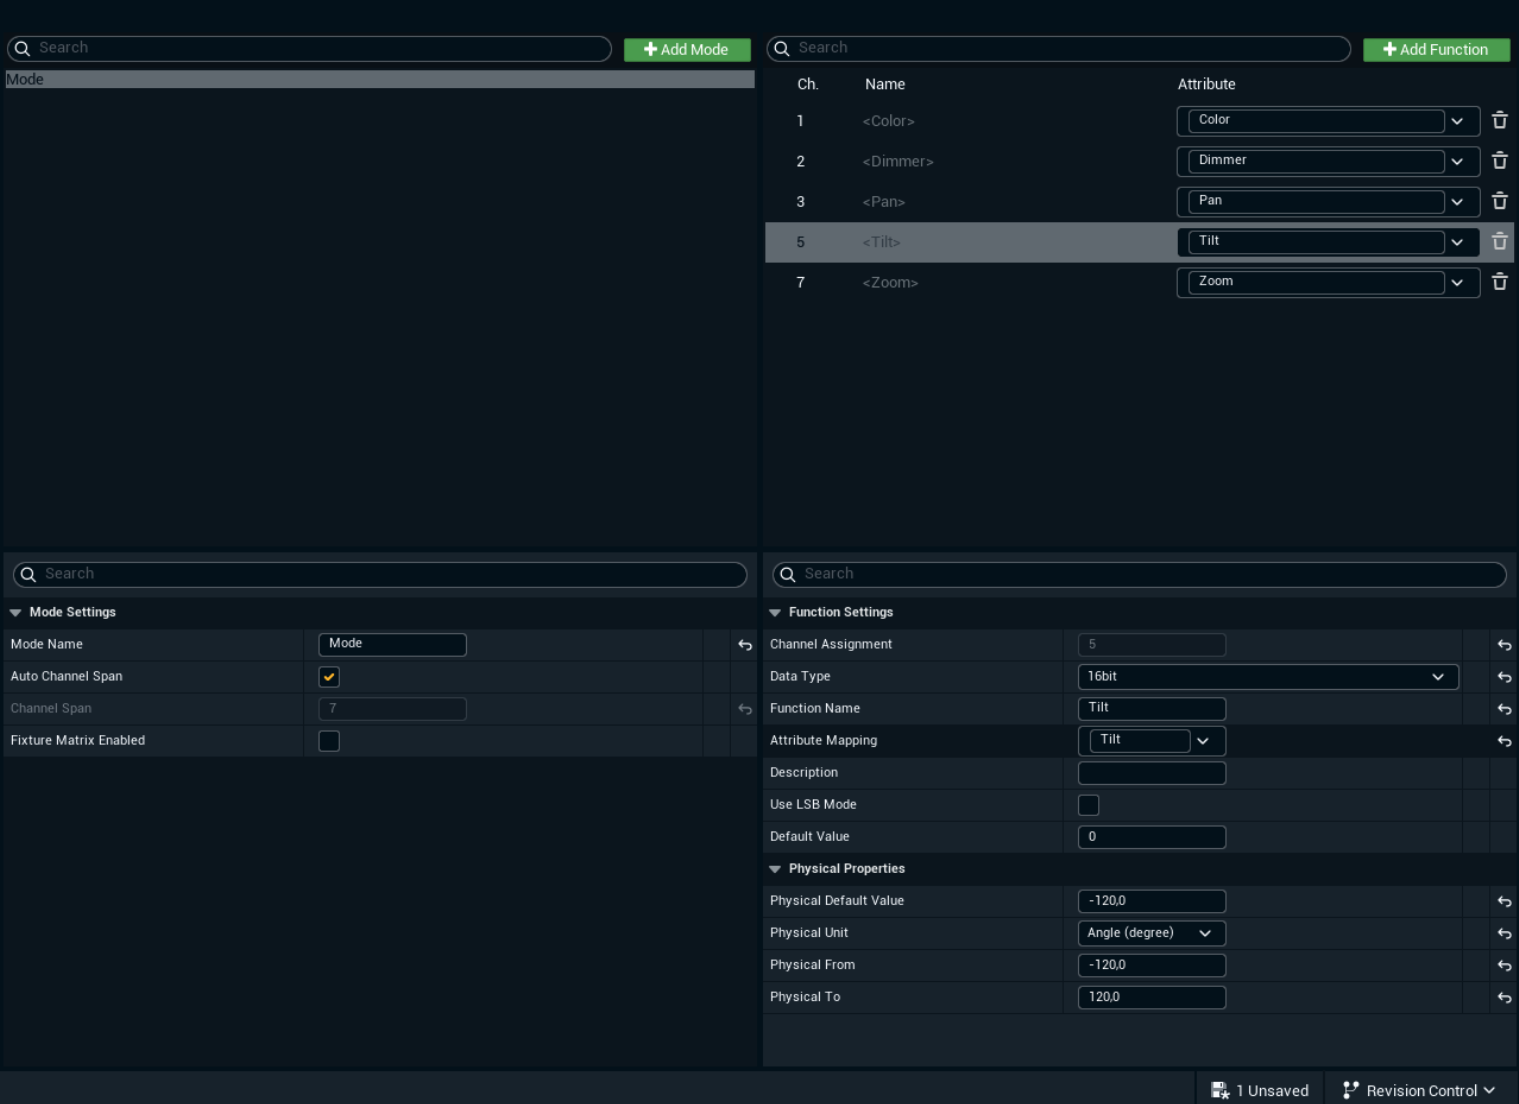The width and height of the screenshot is (1519, 1104).
Task: Enable Use LSB Mode checkbox
Action: click(x=1088, y=805)
